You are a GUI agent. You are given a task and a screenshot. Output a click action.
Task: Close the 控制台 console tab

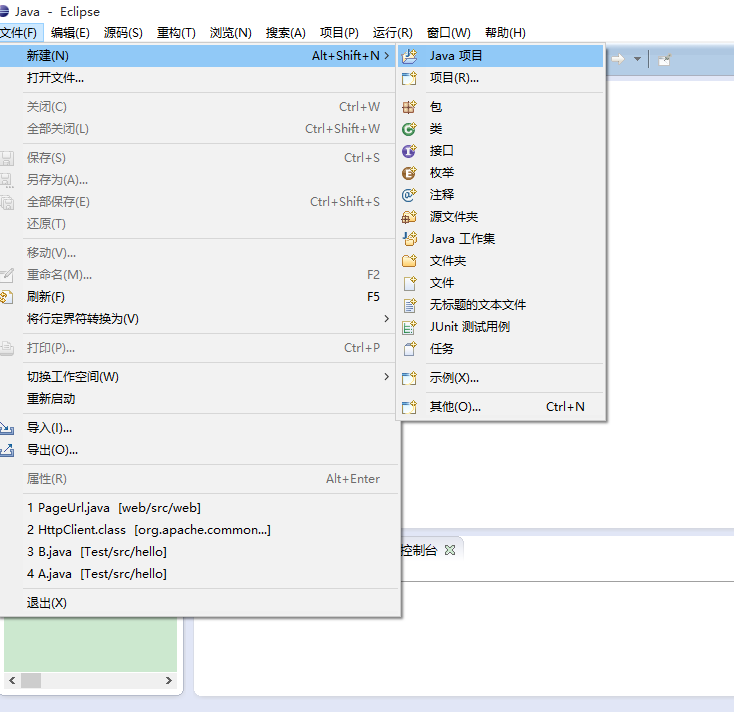click(x=450, y=551)
